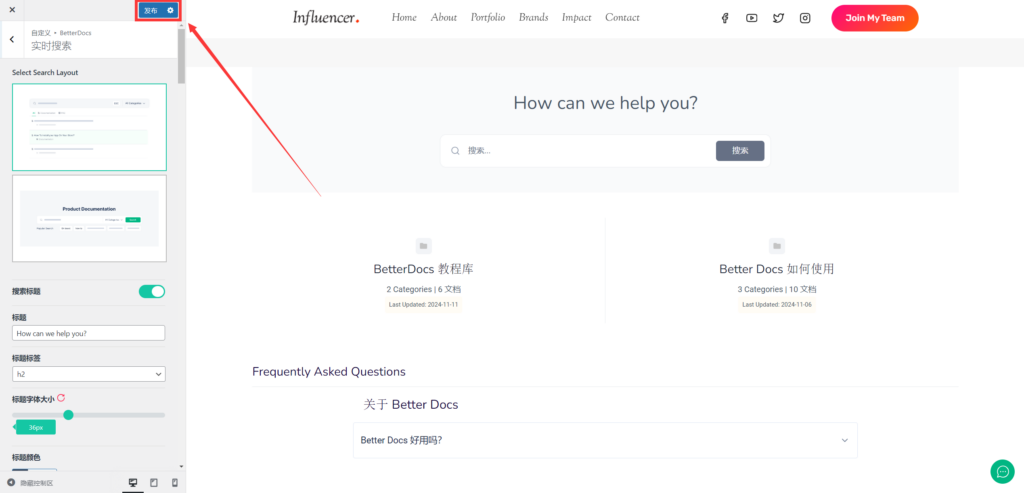Viewport: 1024px width, 493px height.
Task: Switch to desktop preview icon
Action: [133, 483]
